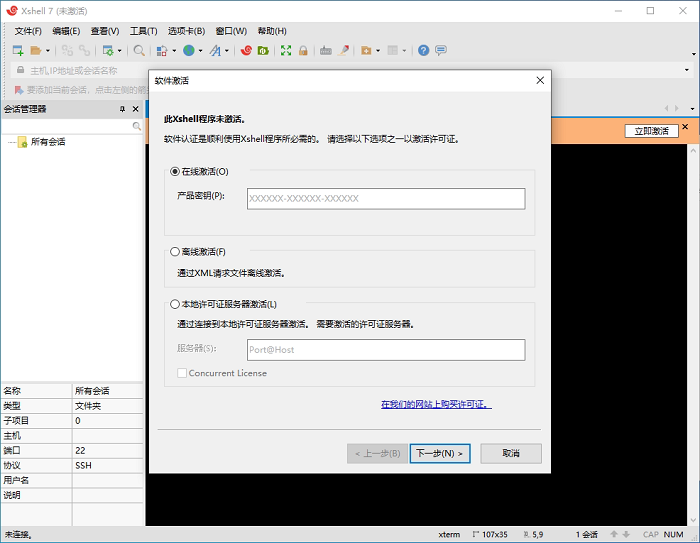
Task: Click the 下一步(N) button
Action: coord(440,454)
